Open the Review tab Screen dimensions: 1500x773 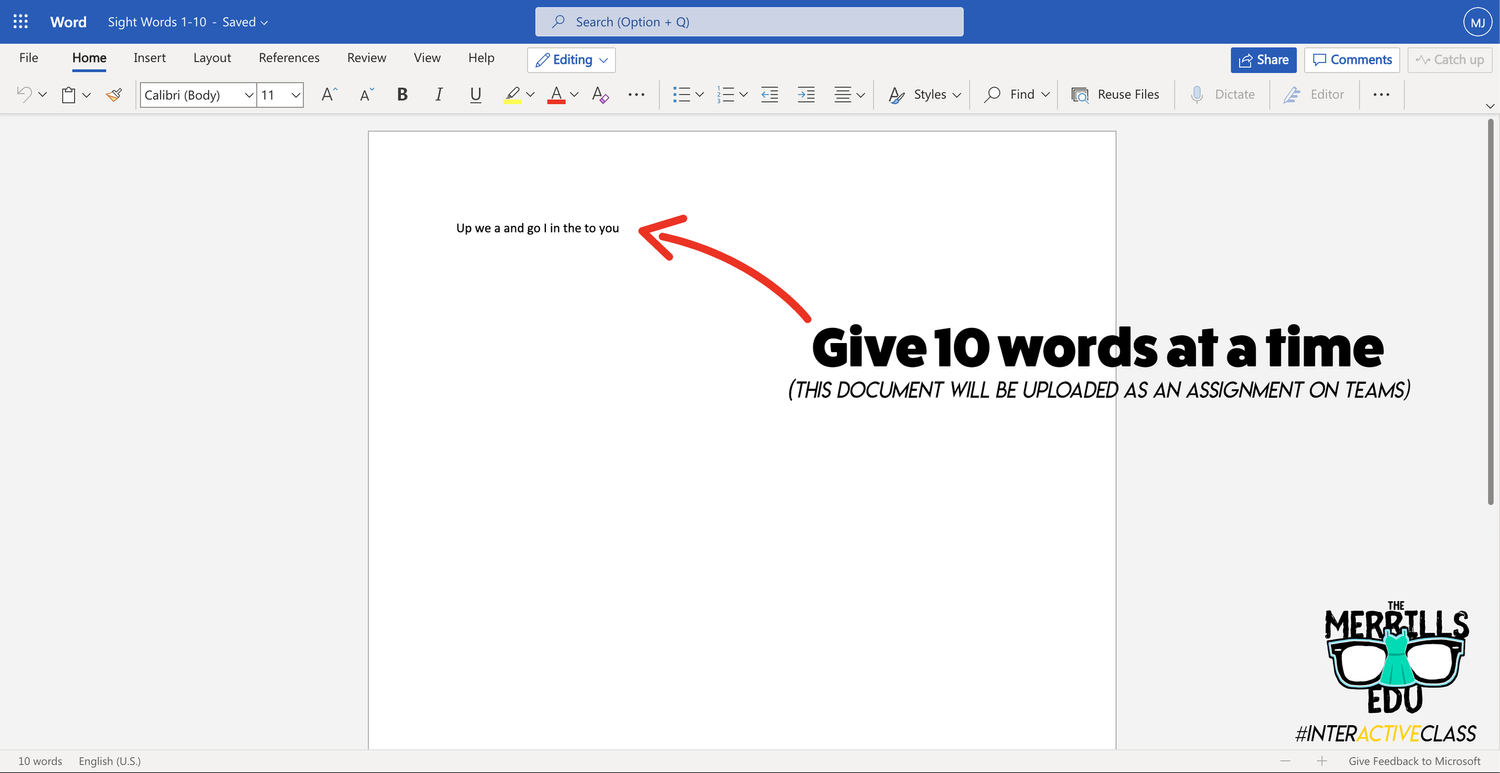pos(366,57)
